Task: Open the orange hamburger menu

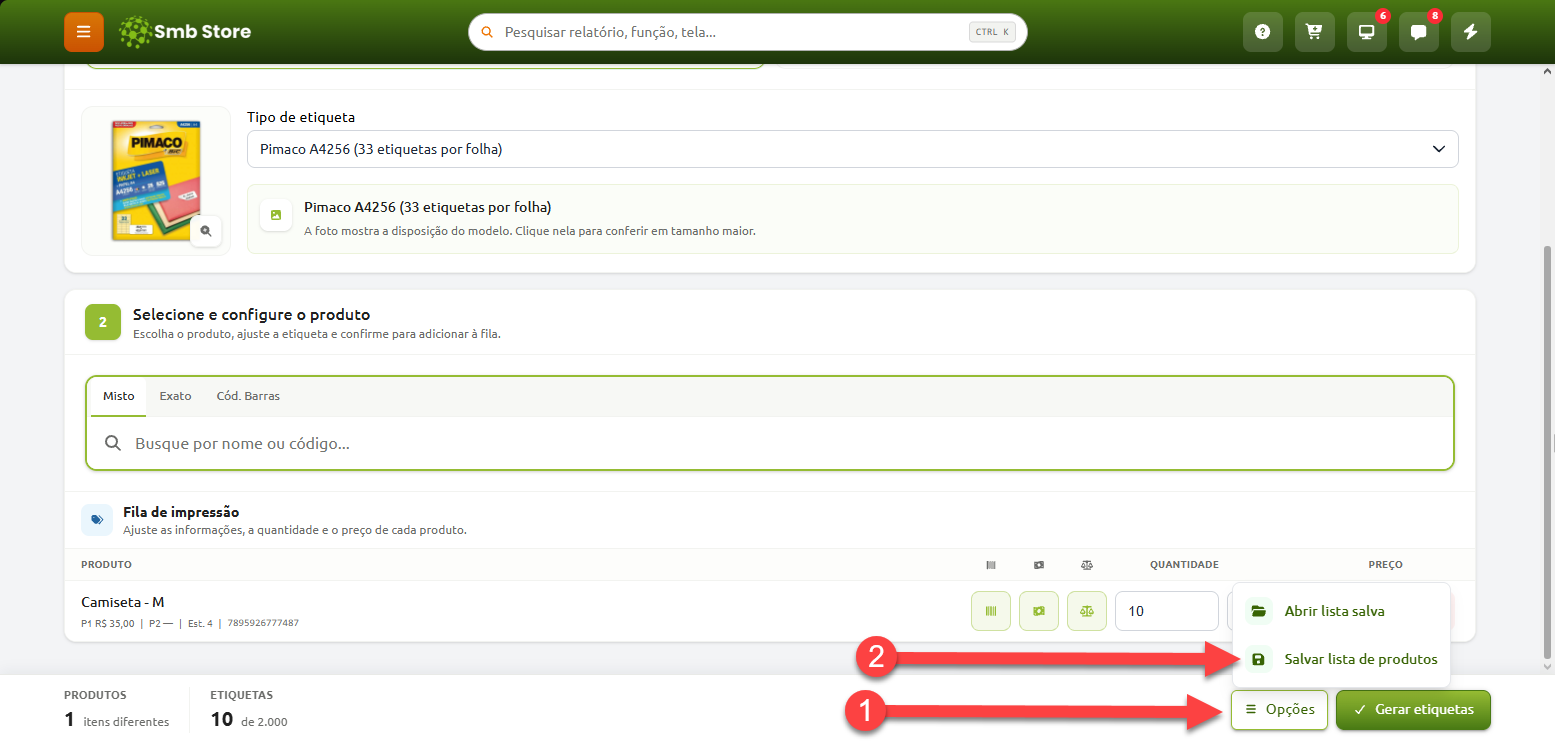Action: (84, 32)
